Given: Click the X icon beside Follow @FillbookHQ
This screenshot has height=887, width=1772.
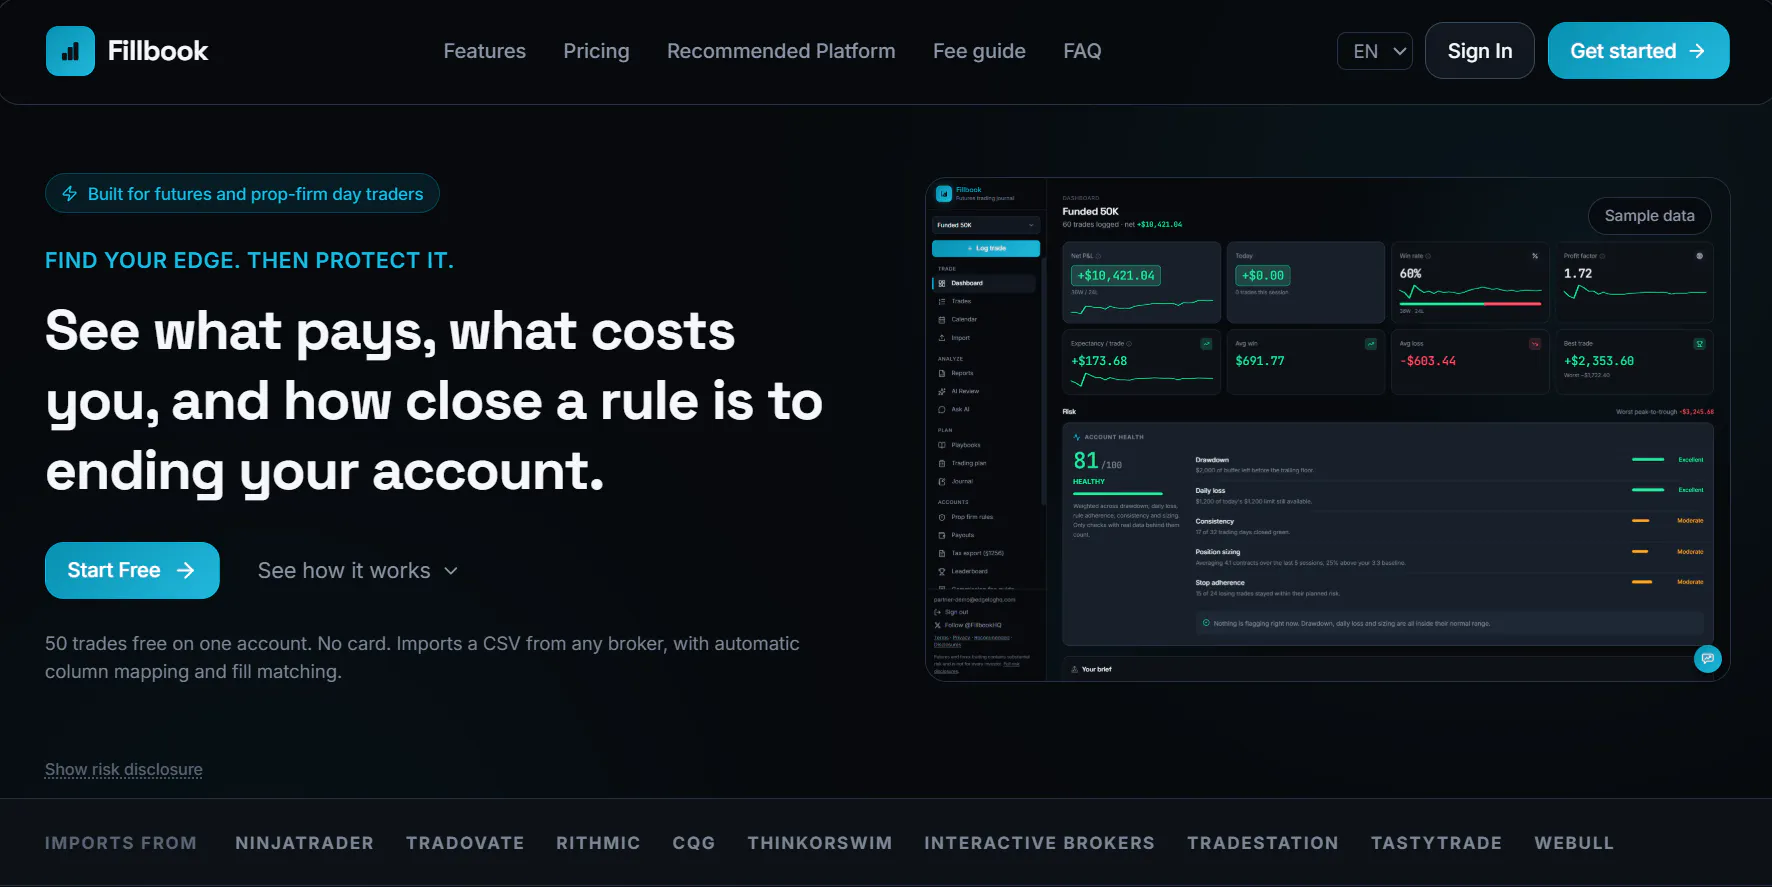Looking at the screenshot, I should [937, 625].
